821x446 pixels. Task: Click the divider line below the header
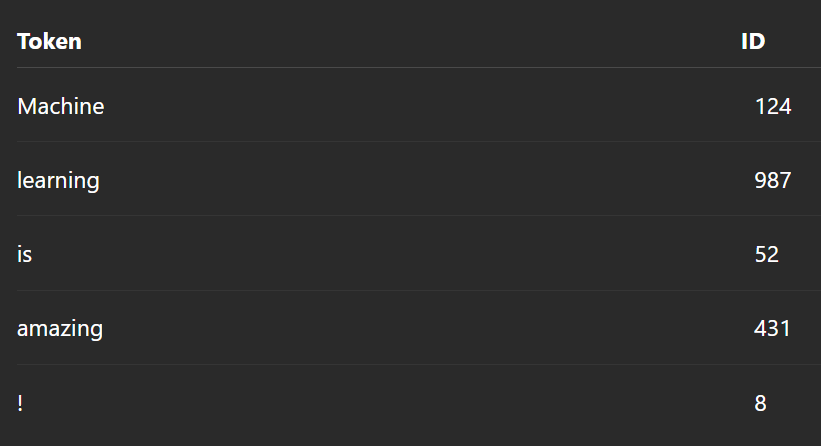point(419,68)
